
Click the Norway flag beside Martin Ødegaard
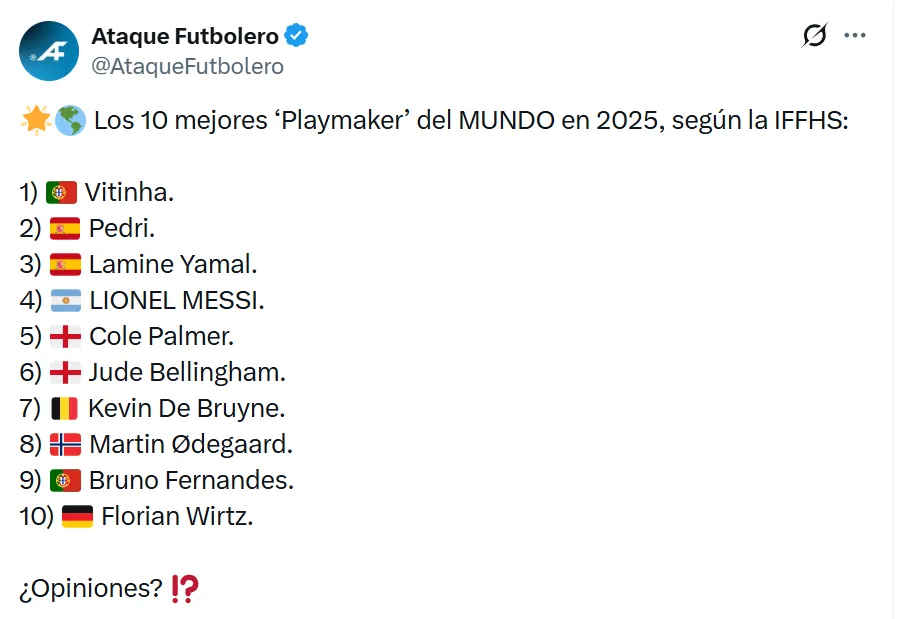click(x=65, y=444)
